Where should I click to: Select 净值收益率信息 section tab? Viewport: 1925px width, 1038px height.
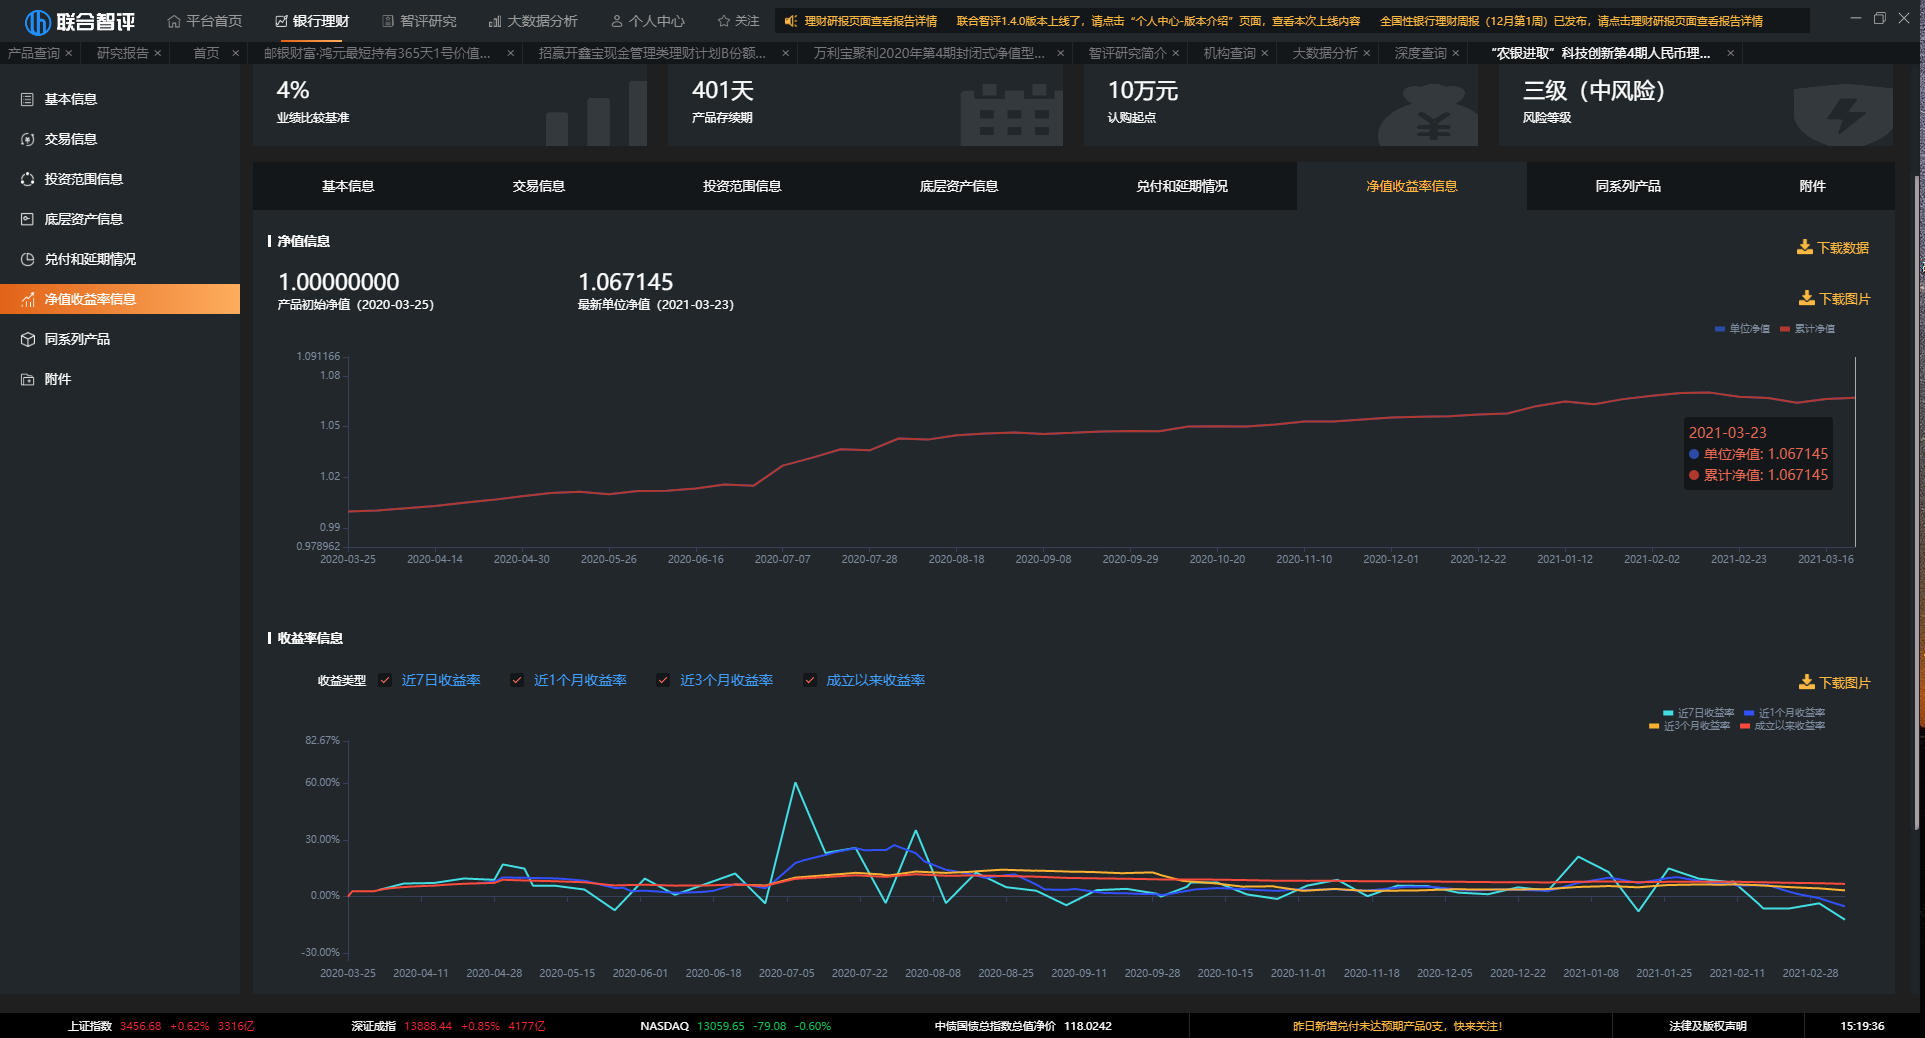click(x=1412, y=186)
